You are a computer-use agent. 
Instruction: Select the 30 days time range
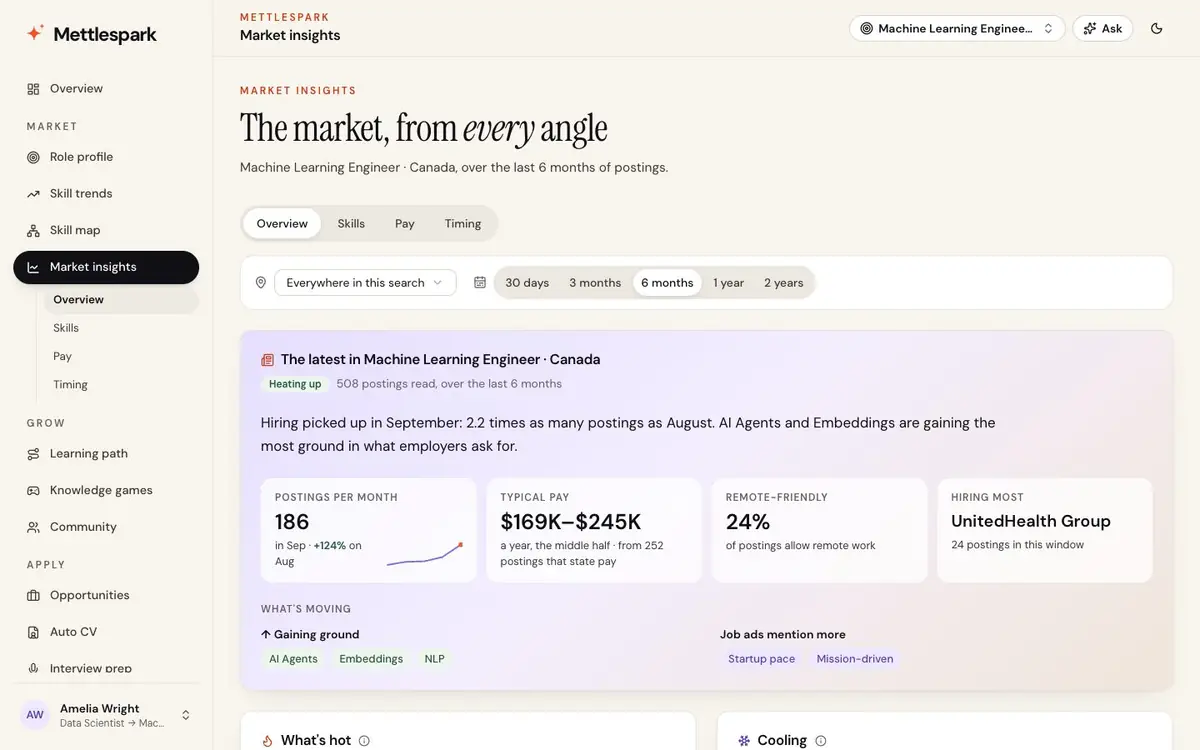[x=527, y=283]
